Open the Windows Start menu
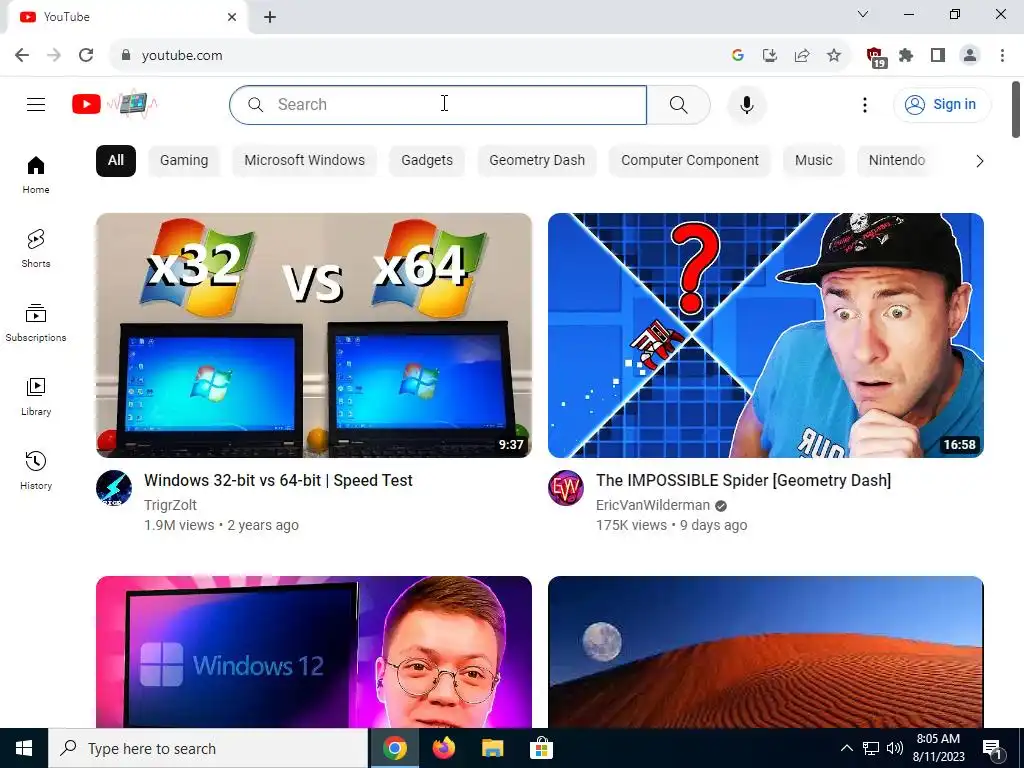 24,748
